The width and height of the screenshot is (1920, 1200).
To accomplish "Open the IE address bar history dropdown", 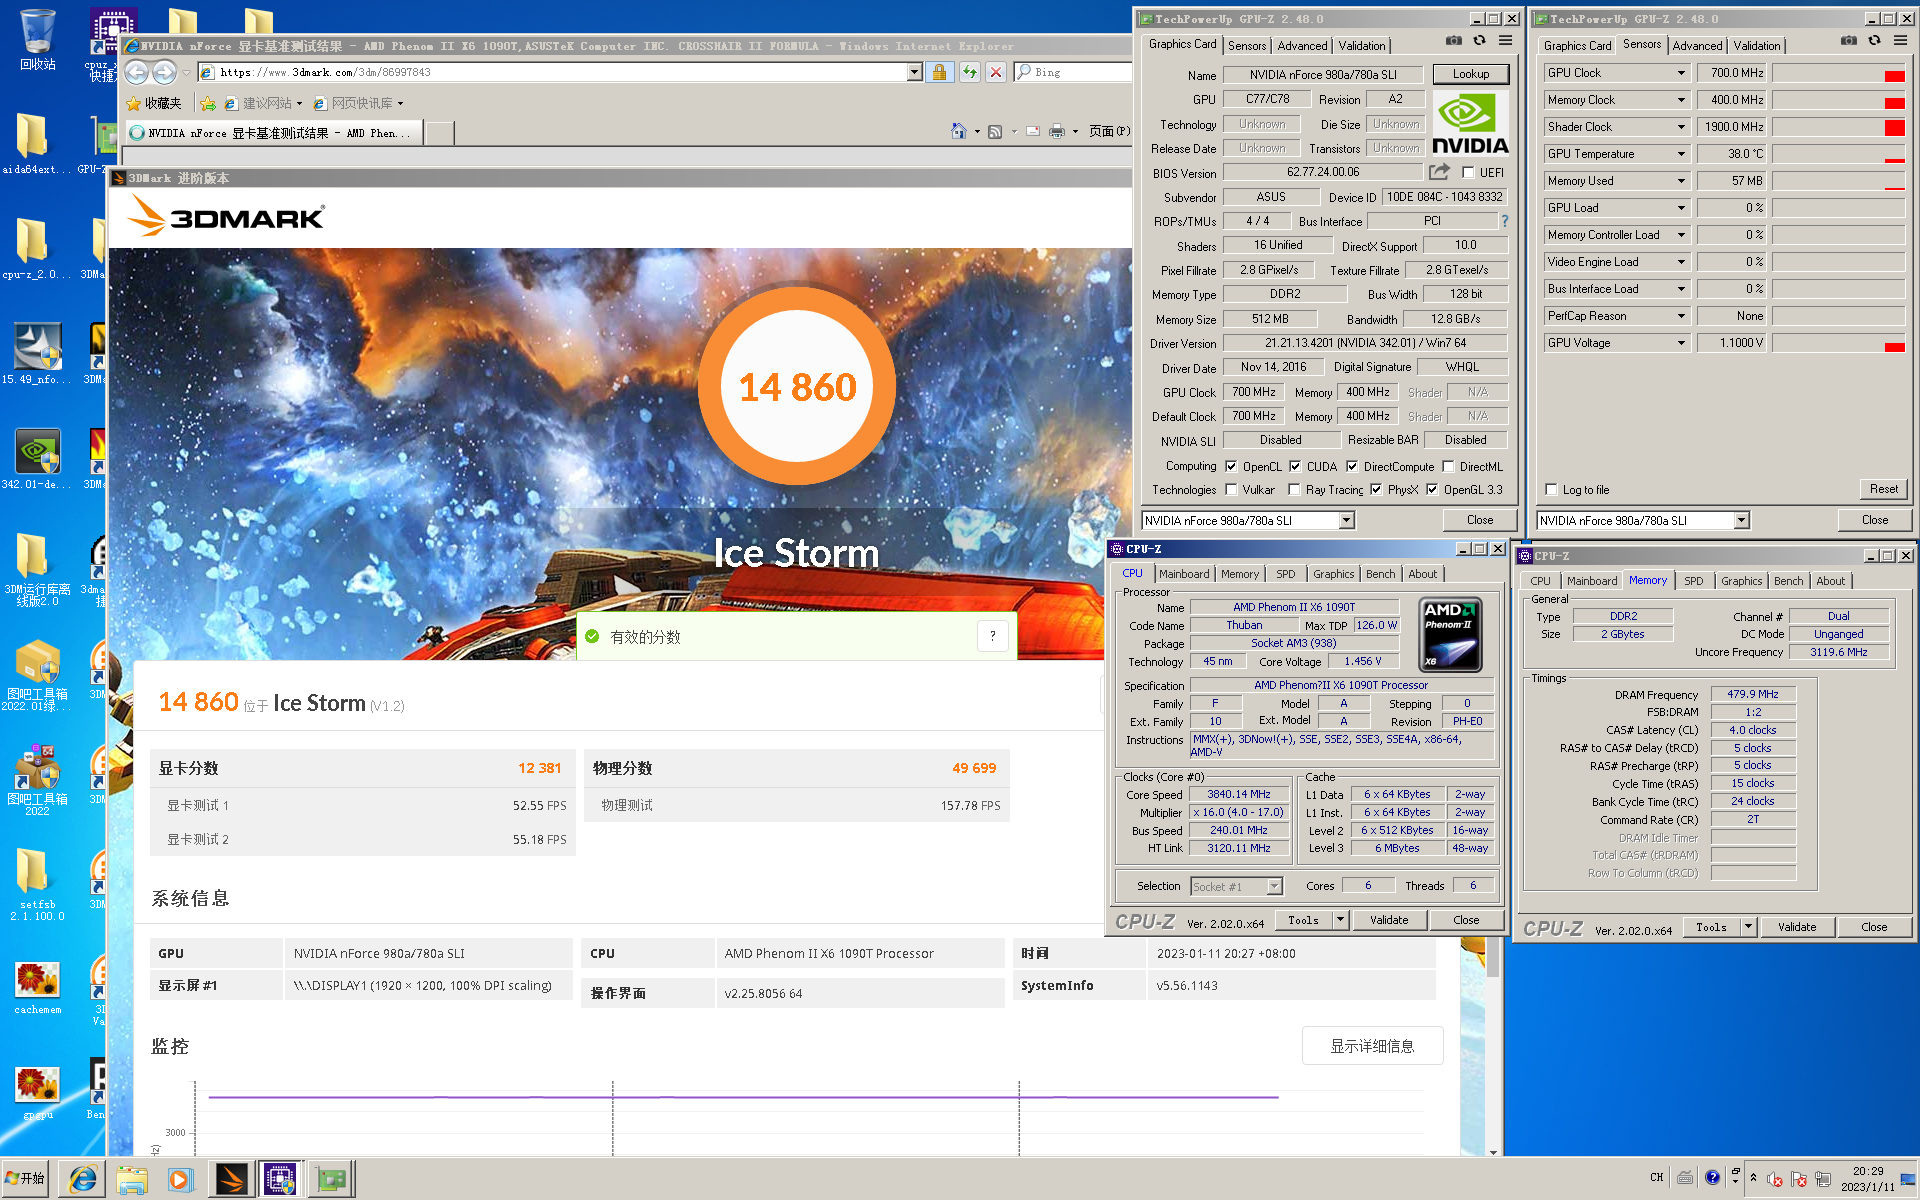I will [x=914, y=72].
